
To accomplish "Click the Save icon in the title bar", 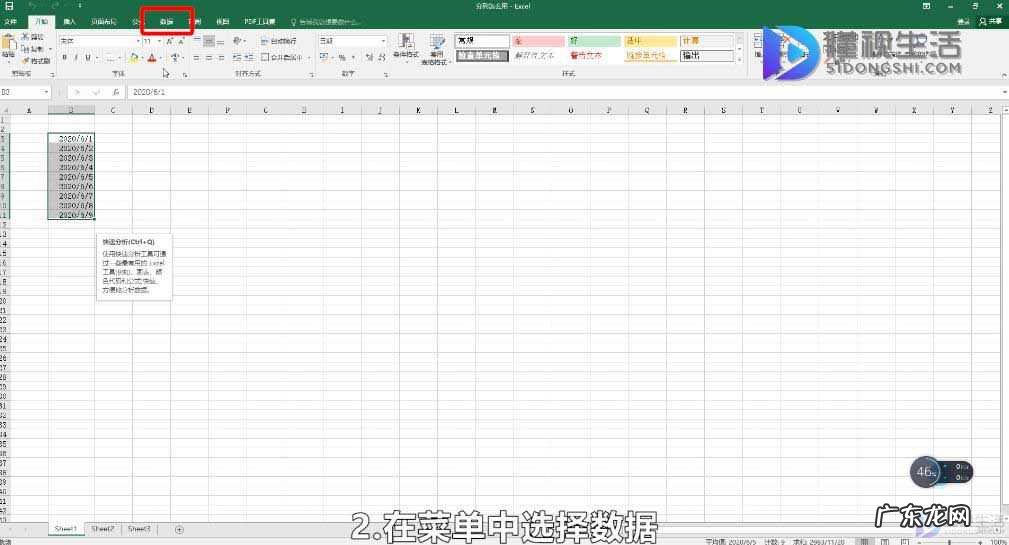I will (x=9, y=6).
